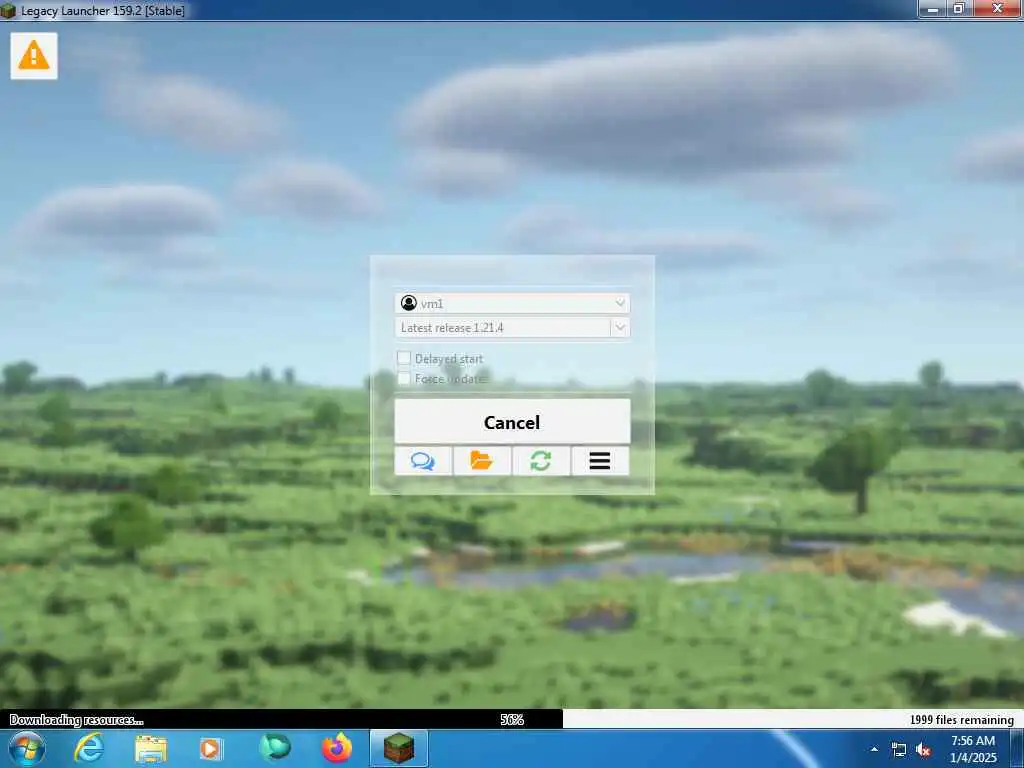1024x768 pixels.
Task: Open the hamburger menu button
Action: (600, 461)
